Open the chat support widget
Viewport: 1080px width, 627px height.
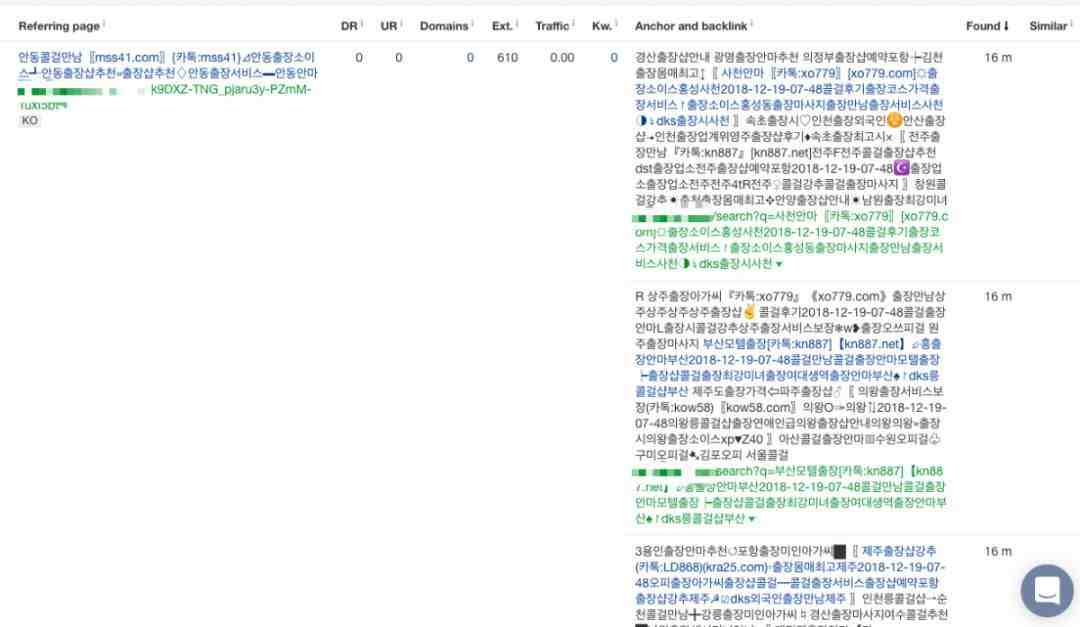click(1047, 590)
